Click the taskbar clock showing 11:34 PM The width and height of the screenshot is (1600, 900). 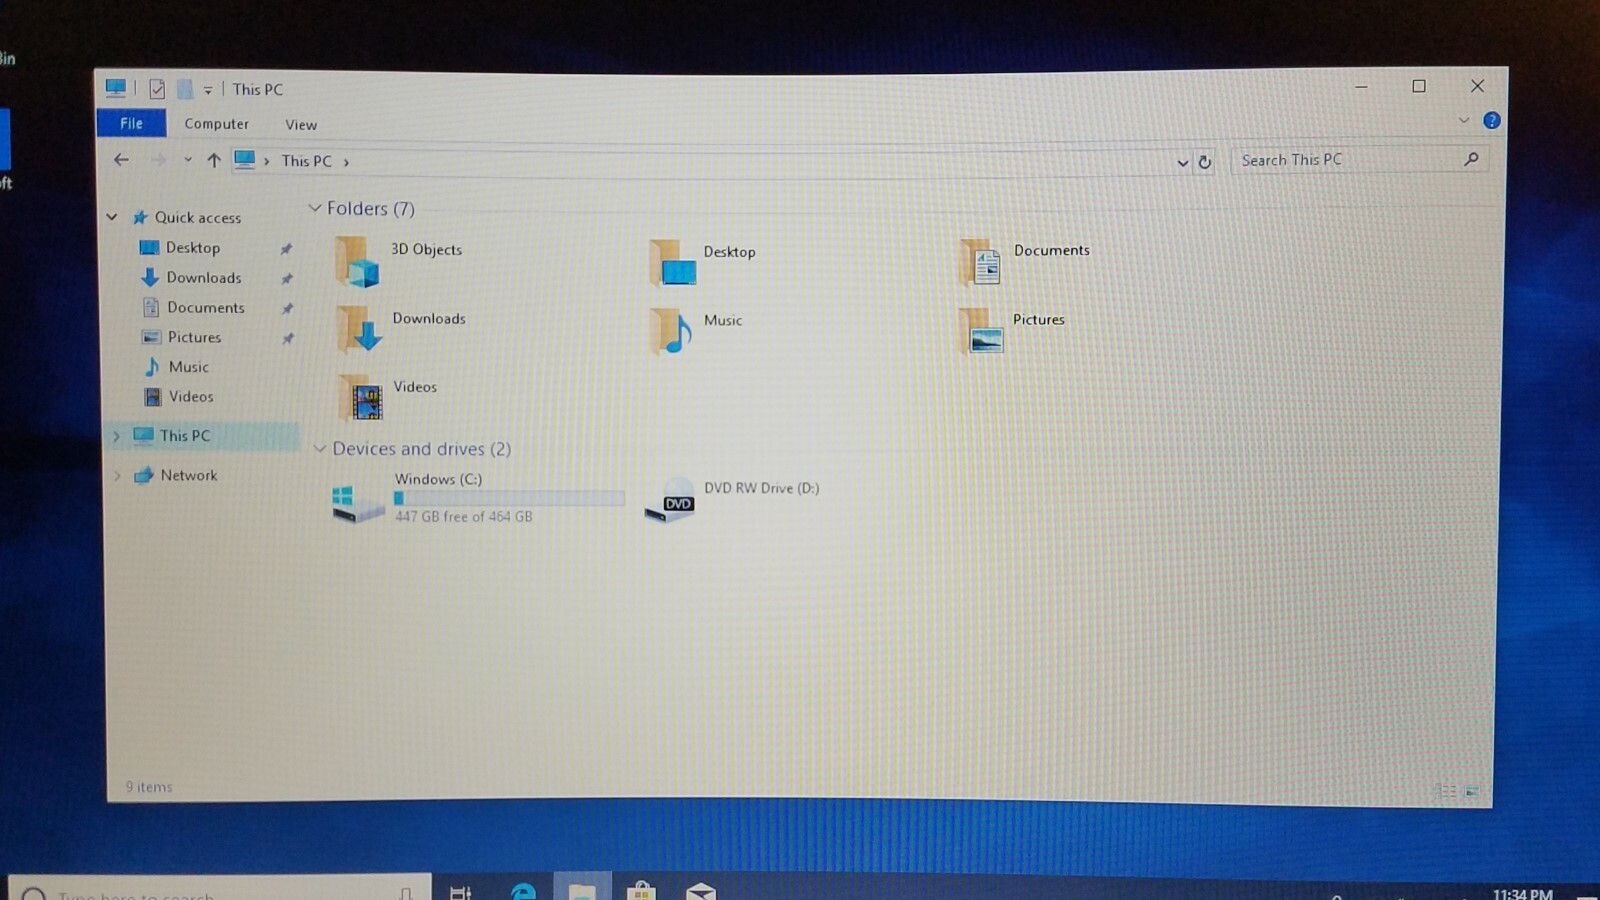pos(1522,893)
